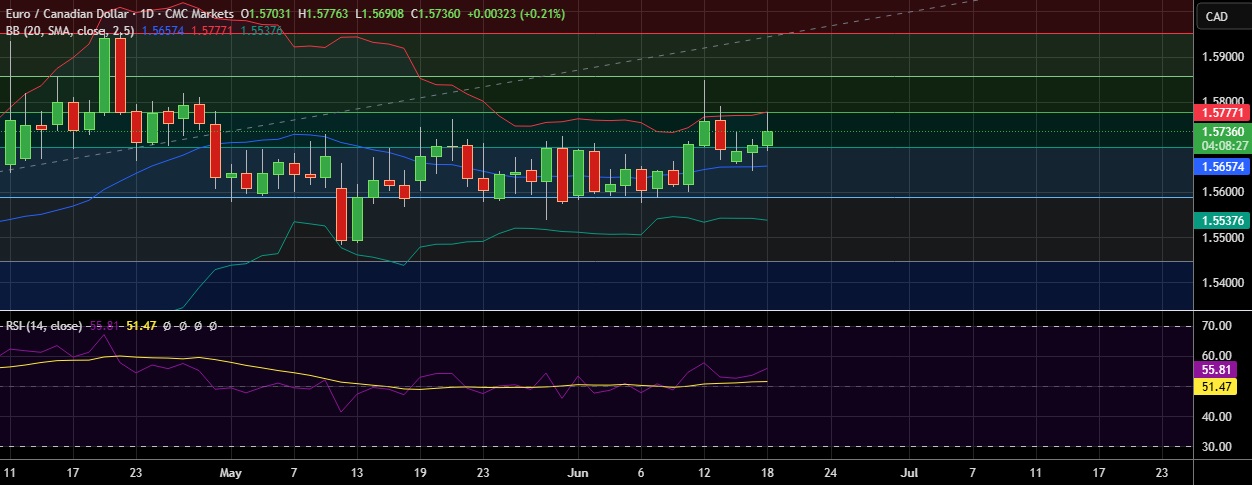Screen dimensions: 1252x485
Task: Click the 04:08:27 bar countdown timer
Action: pos(1223,145)
